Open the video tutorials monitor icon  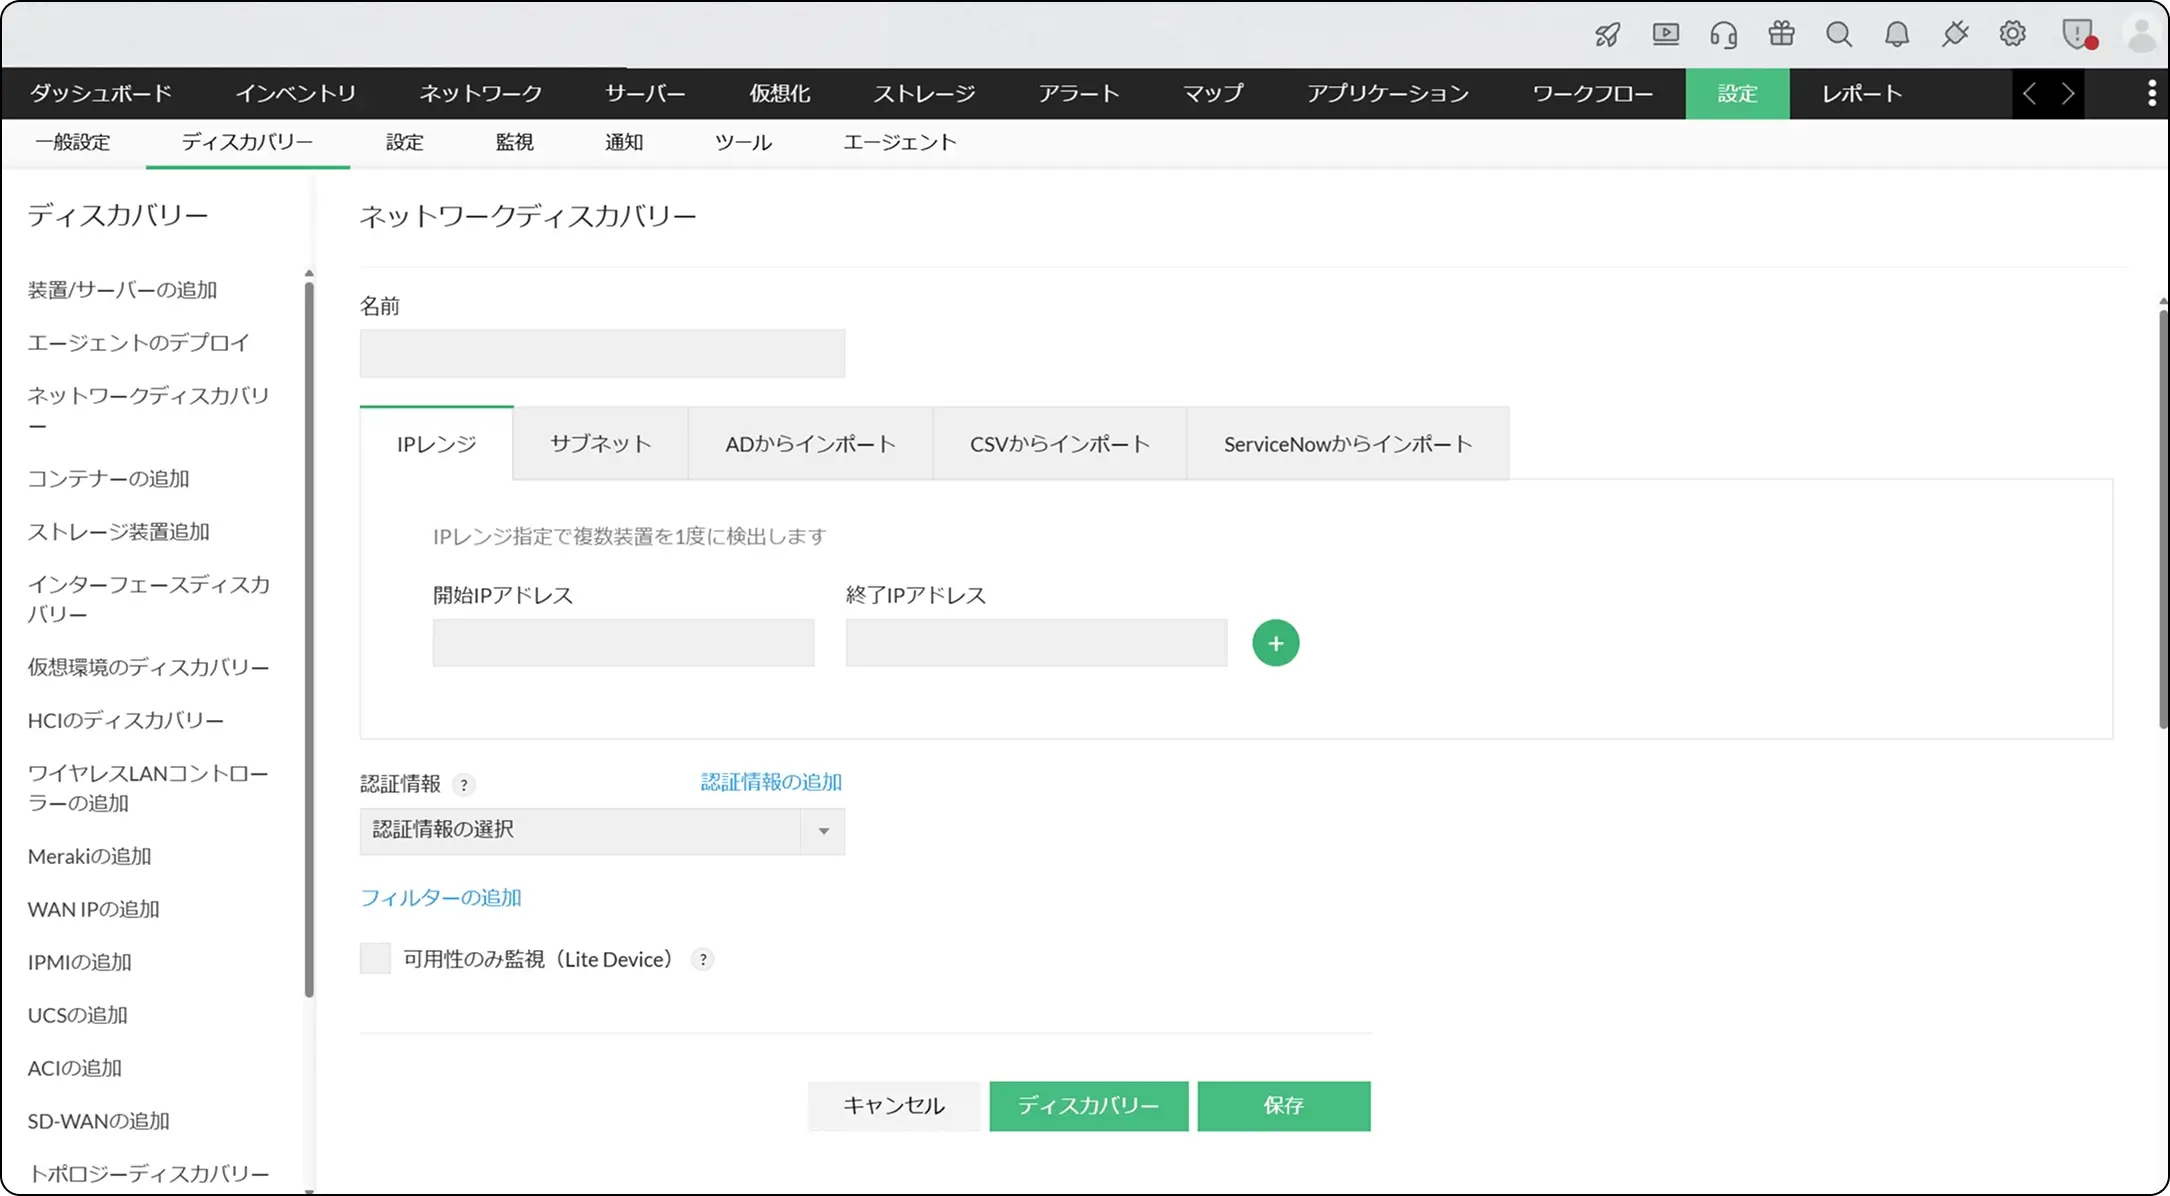tap(1666, 35)
